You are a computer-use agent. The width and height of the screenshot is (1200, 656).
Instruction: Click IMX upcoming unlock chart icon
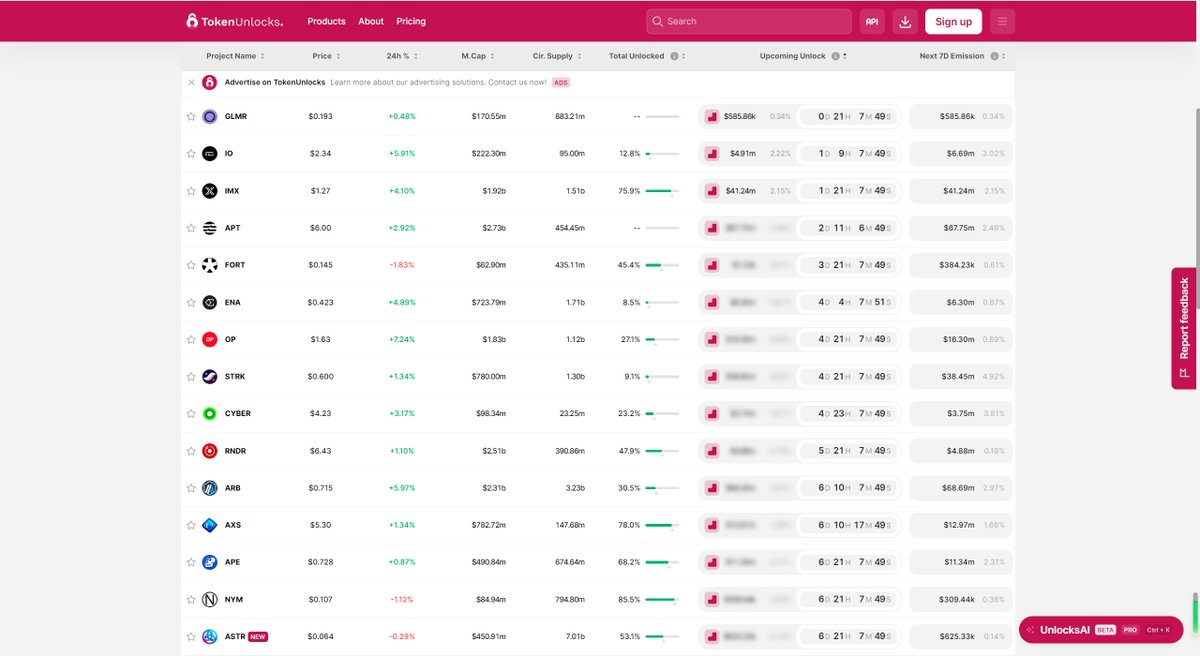712,191
